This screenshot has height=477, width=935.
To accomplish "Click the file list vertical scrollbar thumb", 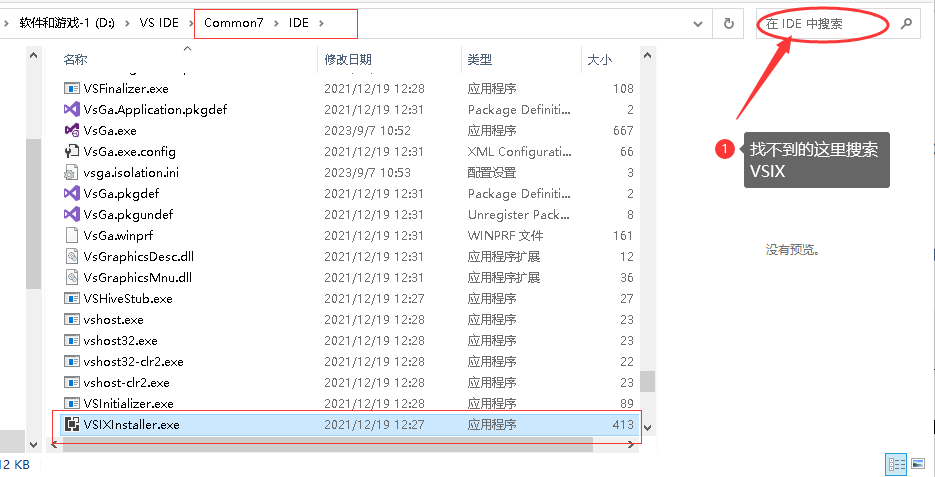I will tap(648, 381).
